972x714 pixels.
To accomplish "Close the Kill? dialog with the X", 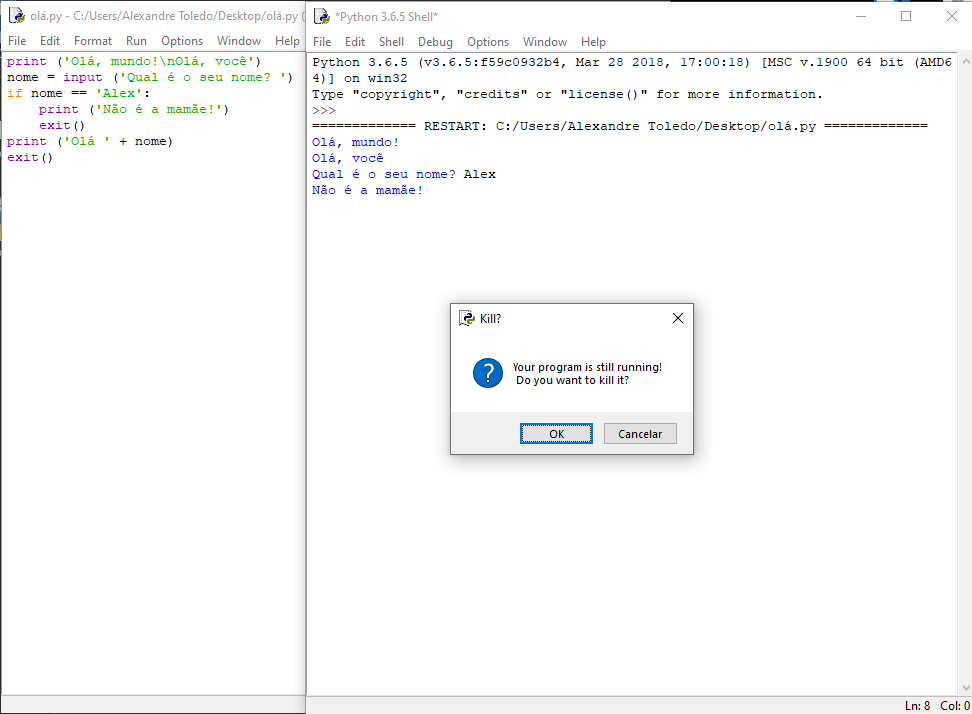I will pos(677,318).
